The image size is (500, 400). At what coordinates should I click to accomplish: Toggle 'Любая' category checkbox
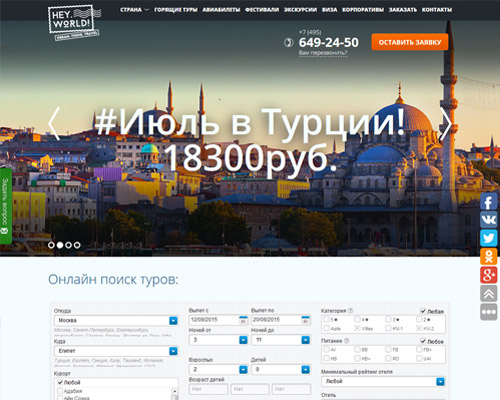pos(423,311)
